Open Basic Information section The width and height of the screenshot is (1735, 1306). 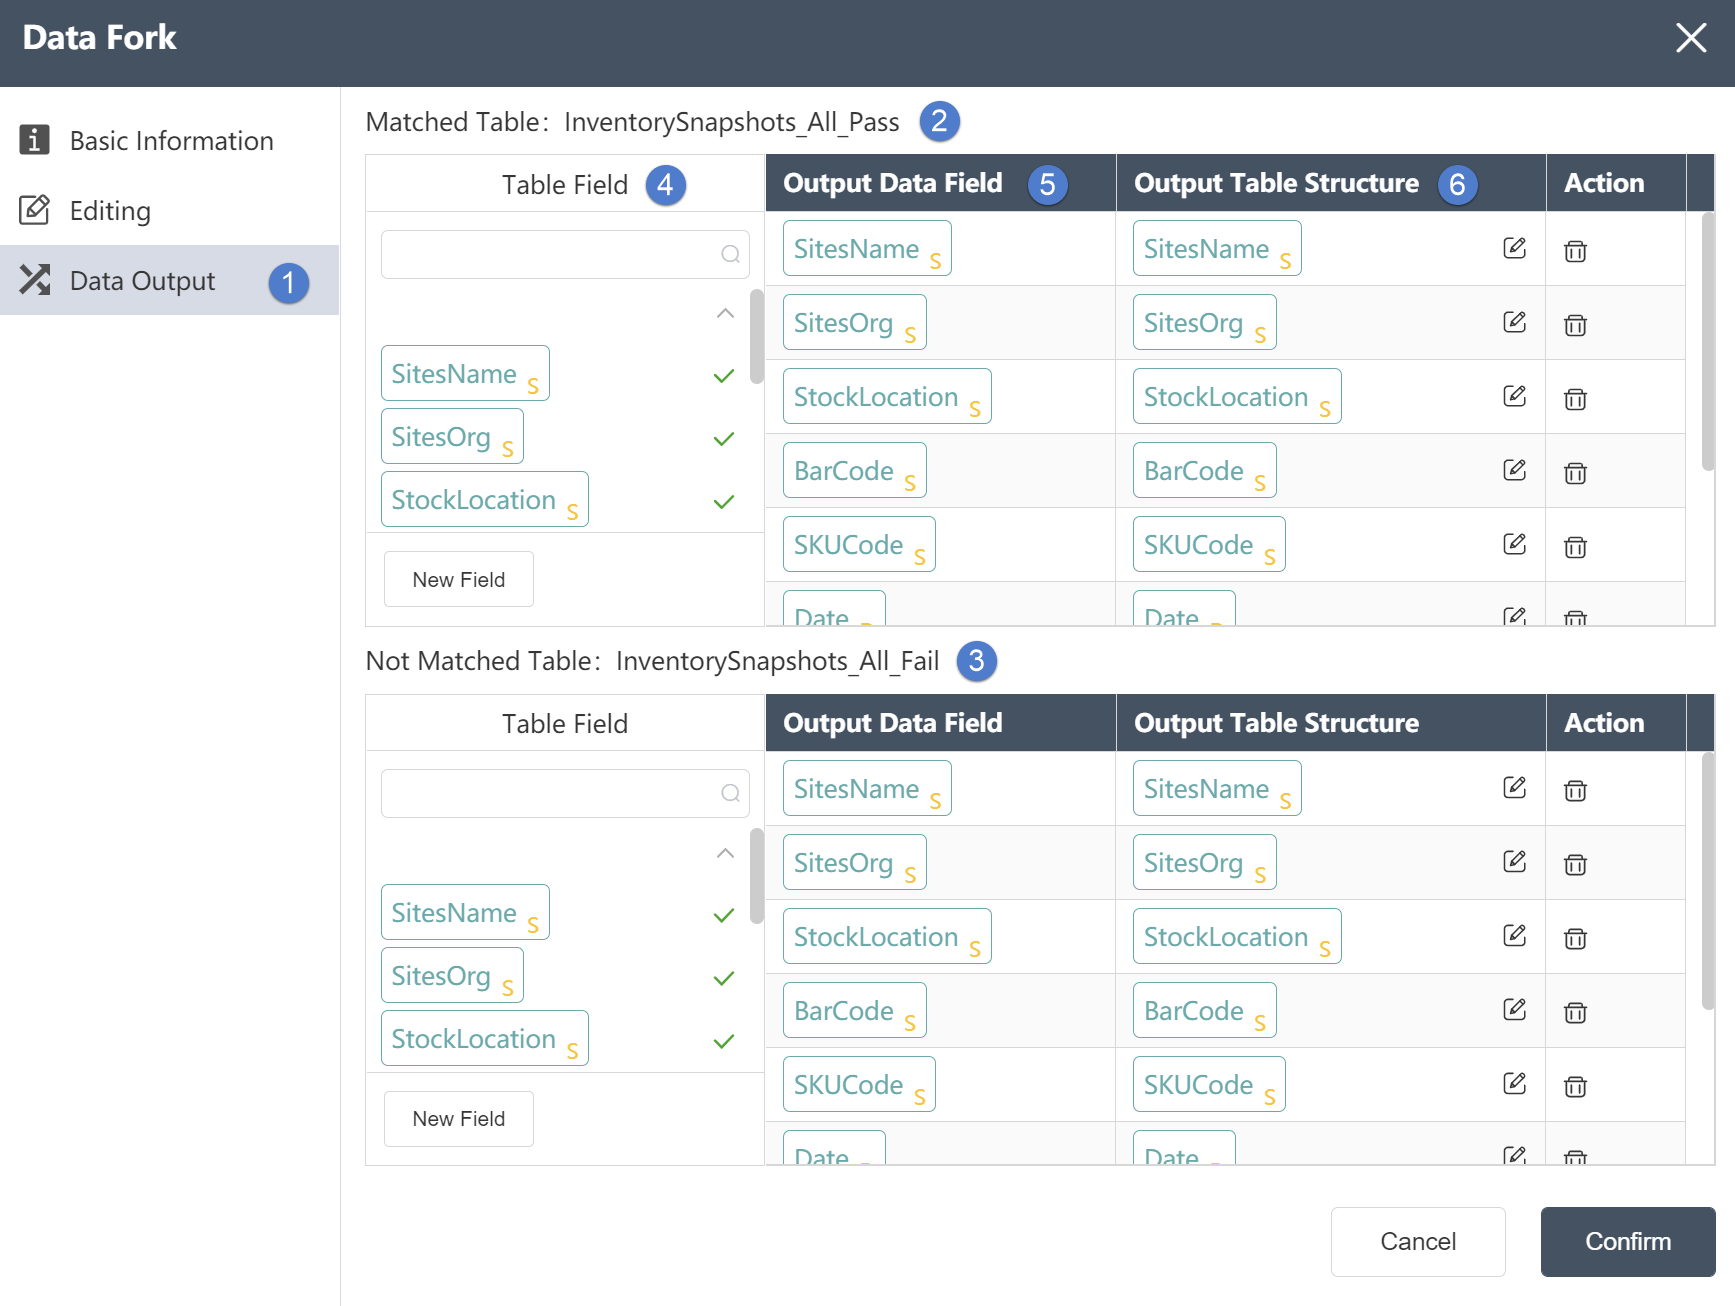[x=170, y=140]
